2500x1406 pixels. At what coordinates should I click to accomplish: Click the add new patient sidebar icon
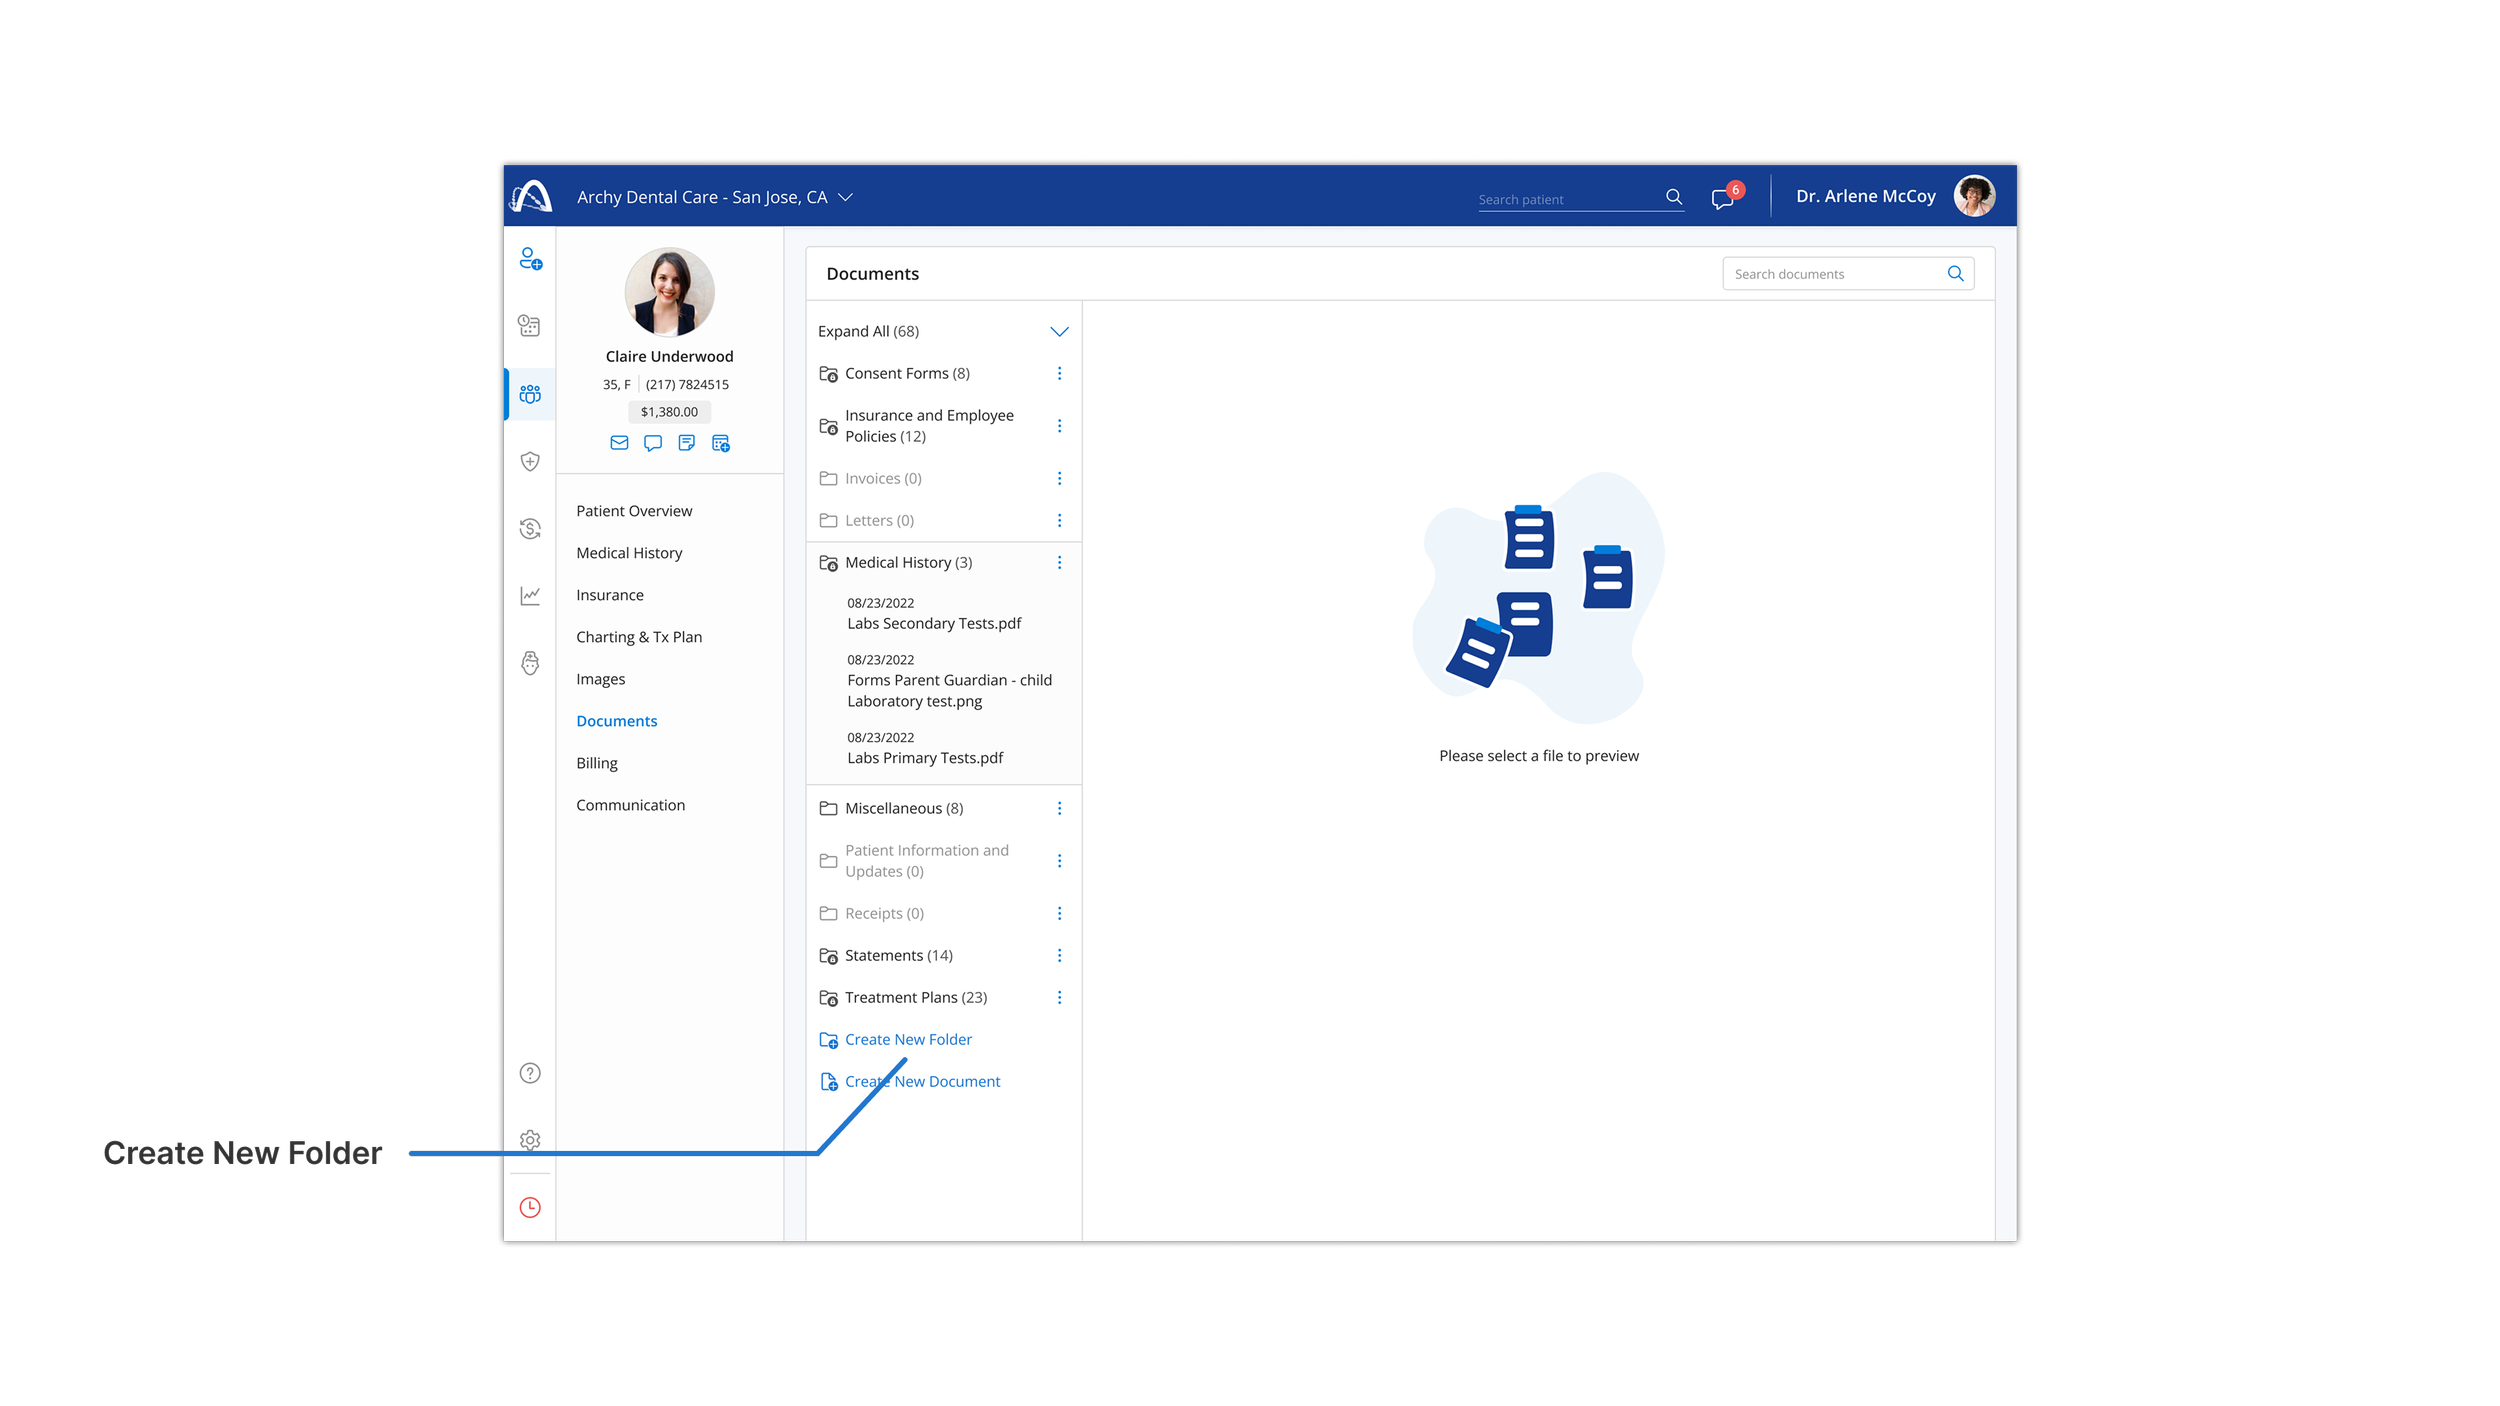[x=530, y=259]
